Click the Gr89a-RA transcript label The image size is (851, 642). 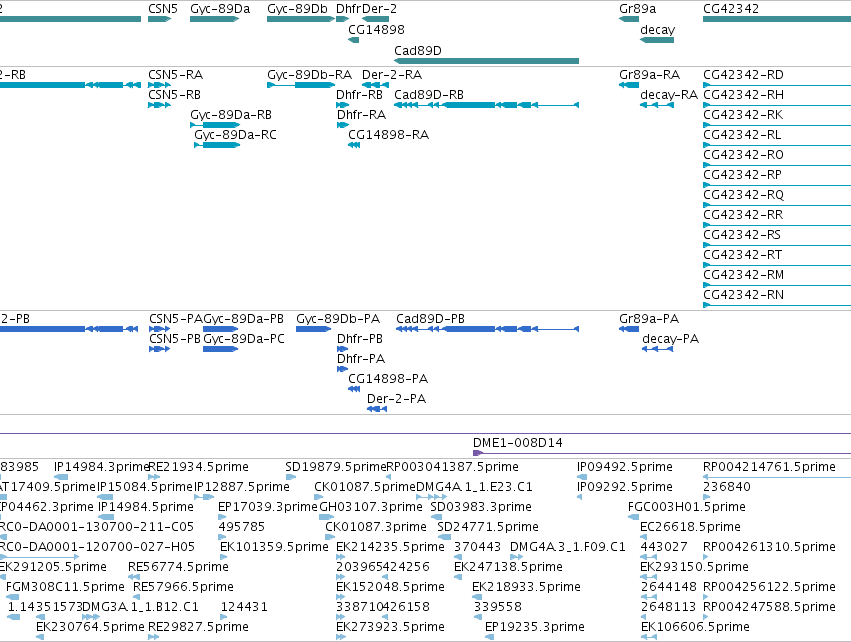[649, 74]
